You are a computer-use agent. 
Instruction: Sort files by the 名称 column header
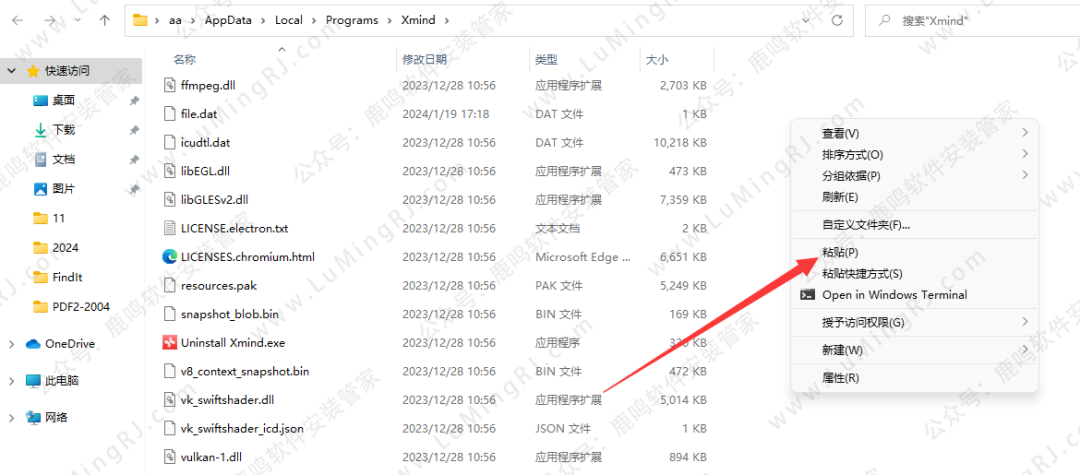coord(185,60)
